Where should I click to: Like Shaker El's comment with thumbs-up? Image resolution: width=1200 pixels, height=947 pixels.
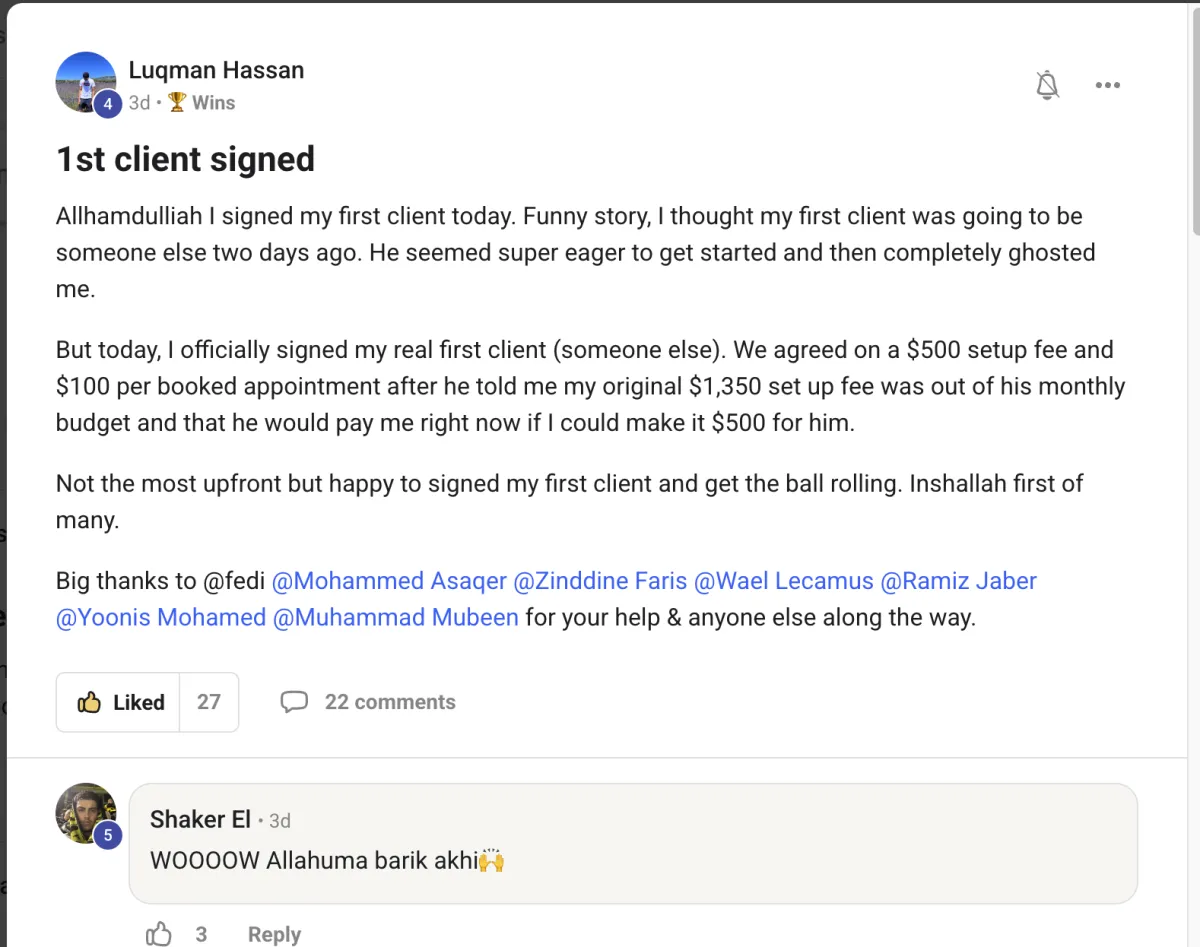(159, 934)
